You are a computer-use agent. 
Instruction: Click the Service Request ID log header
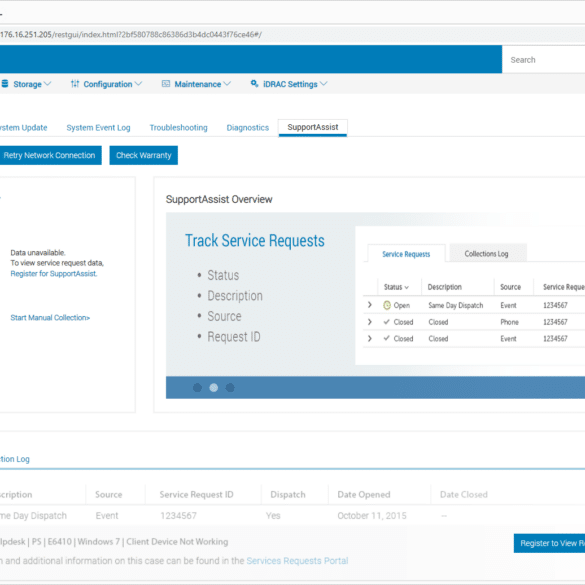pyautogui.click(x=196, y=494)
